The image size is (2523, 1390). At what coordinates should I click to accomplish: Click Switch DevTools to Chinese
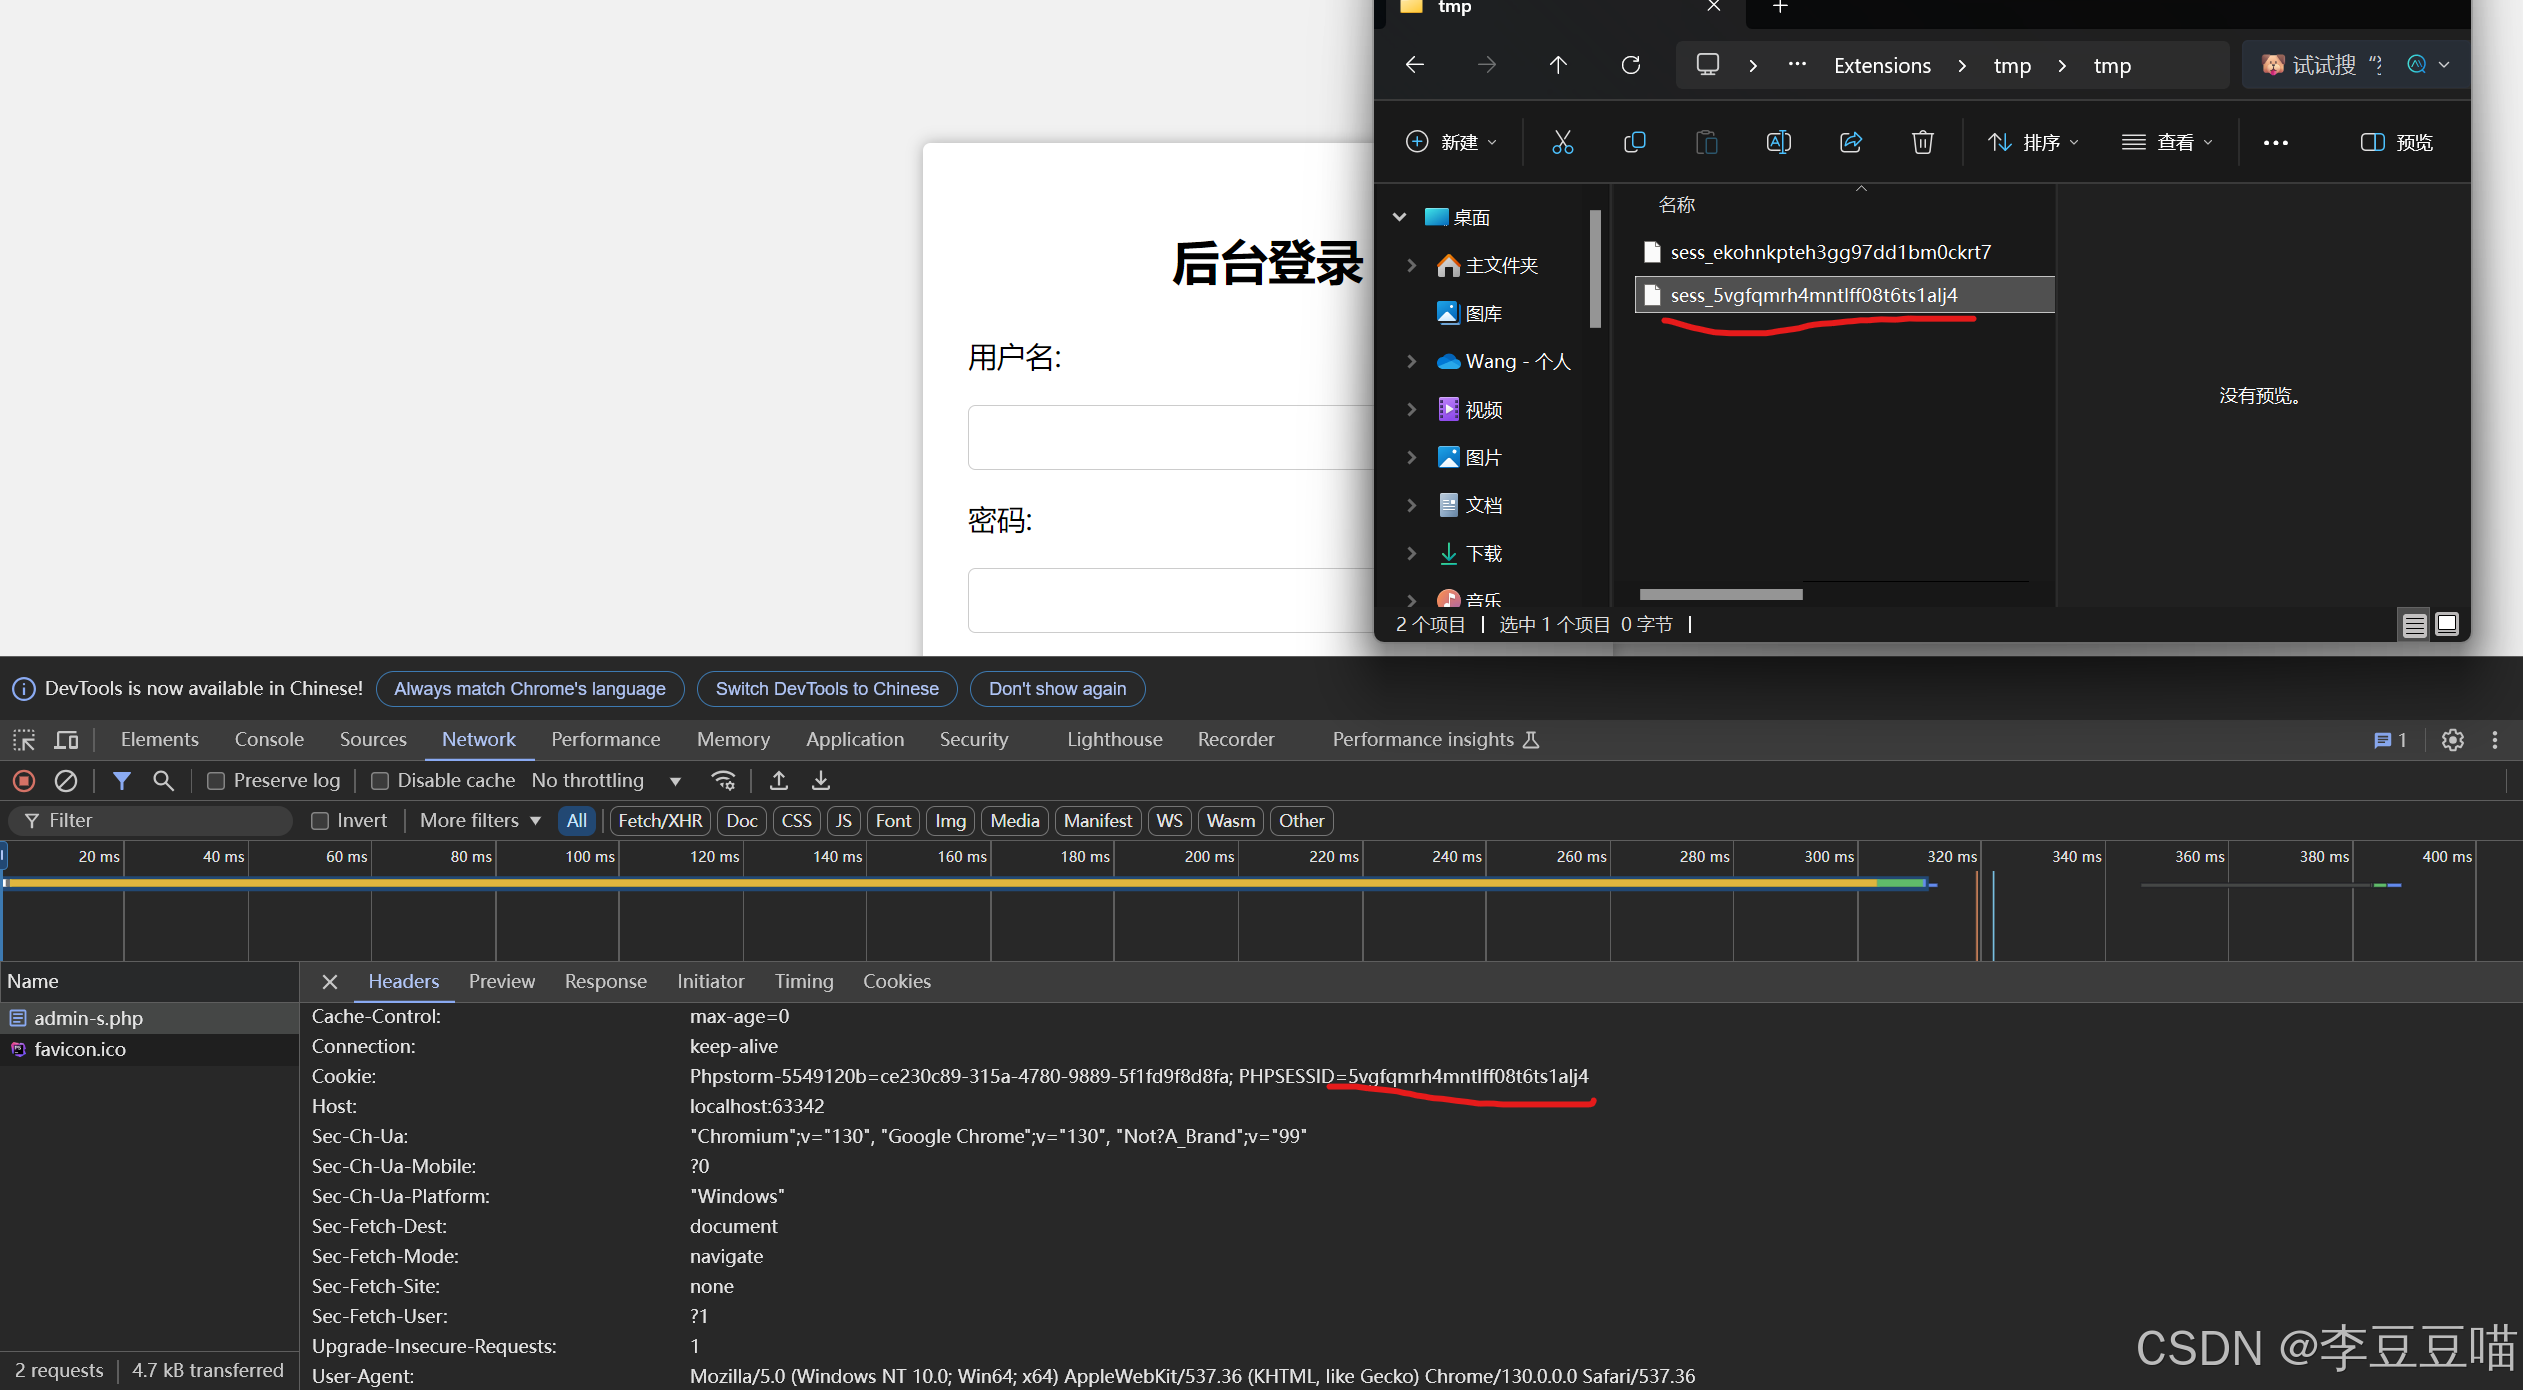coord(827,689)
